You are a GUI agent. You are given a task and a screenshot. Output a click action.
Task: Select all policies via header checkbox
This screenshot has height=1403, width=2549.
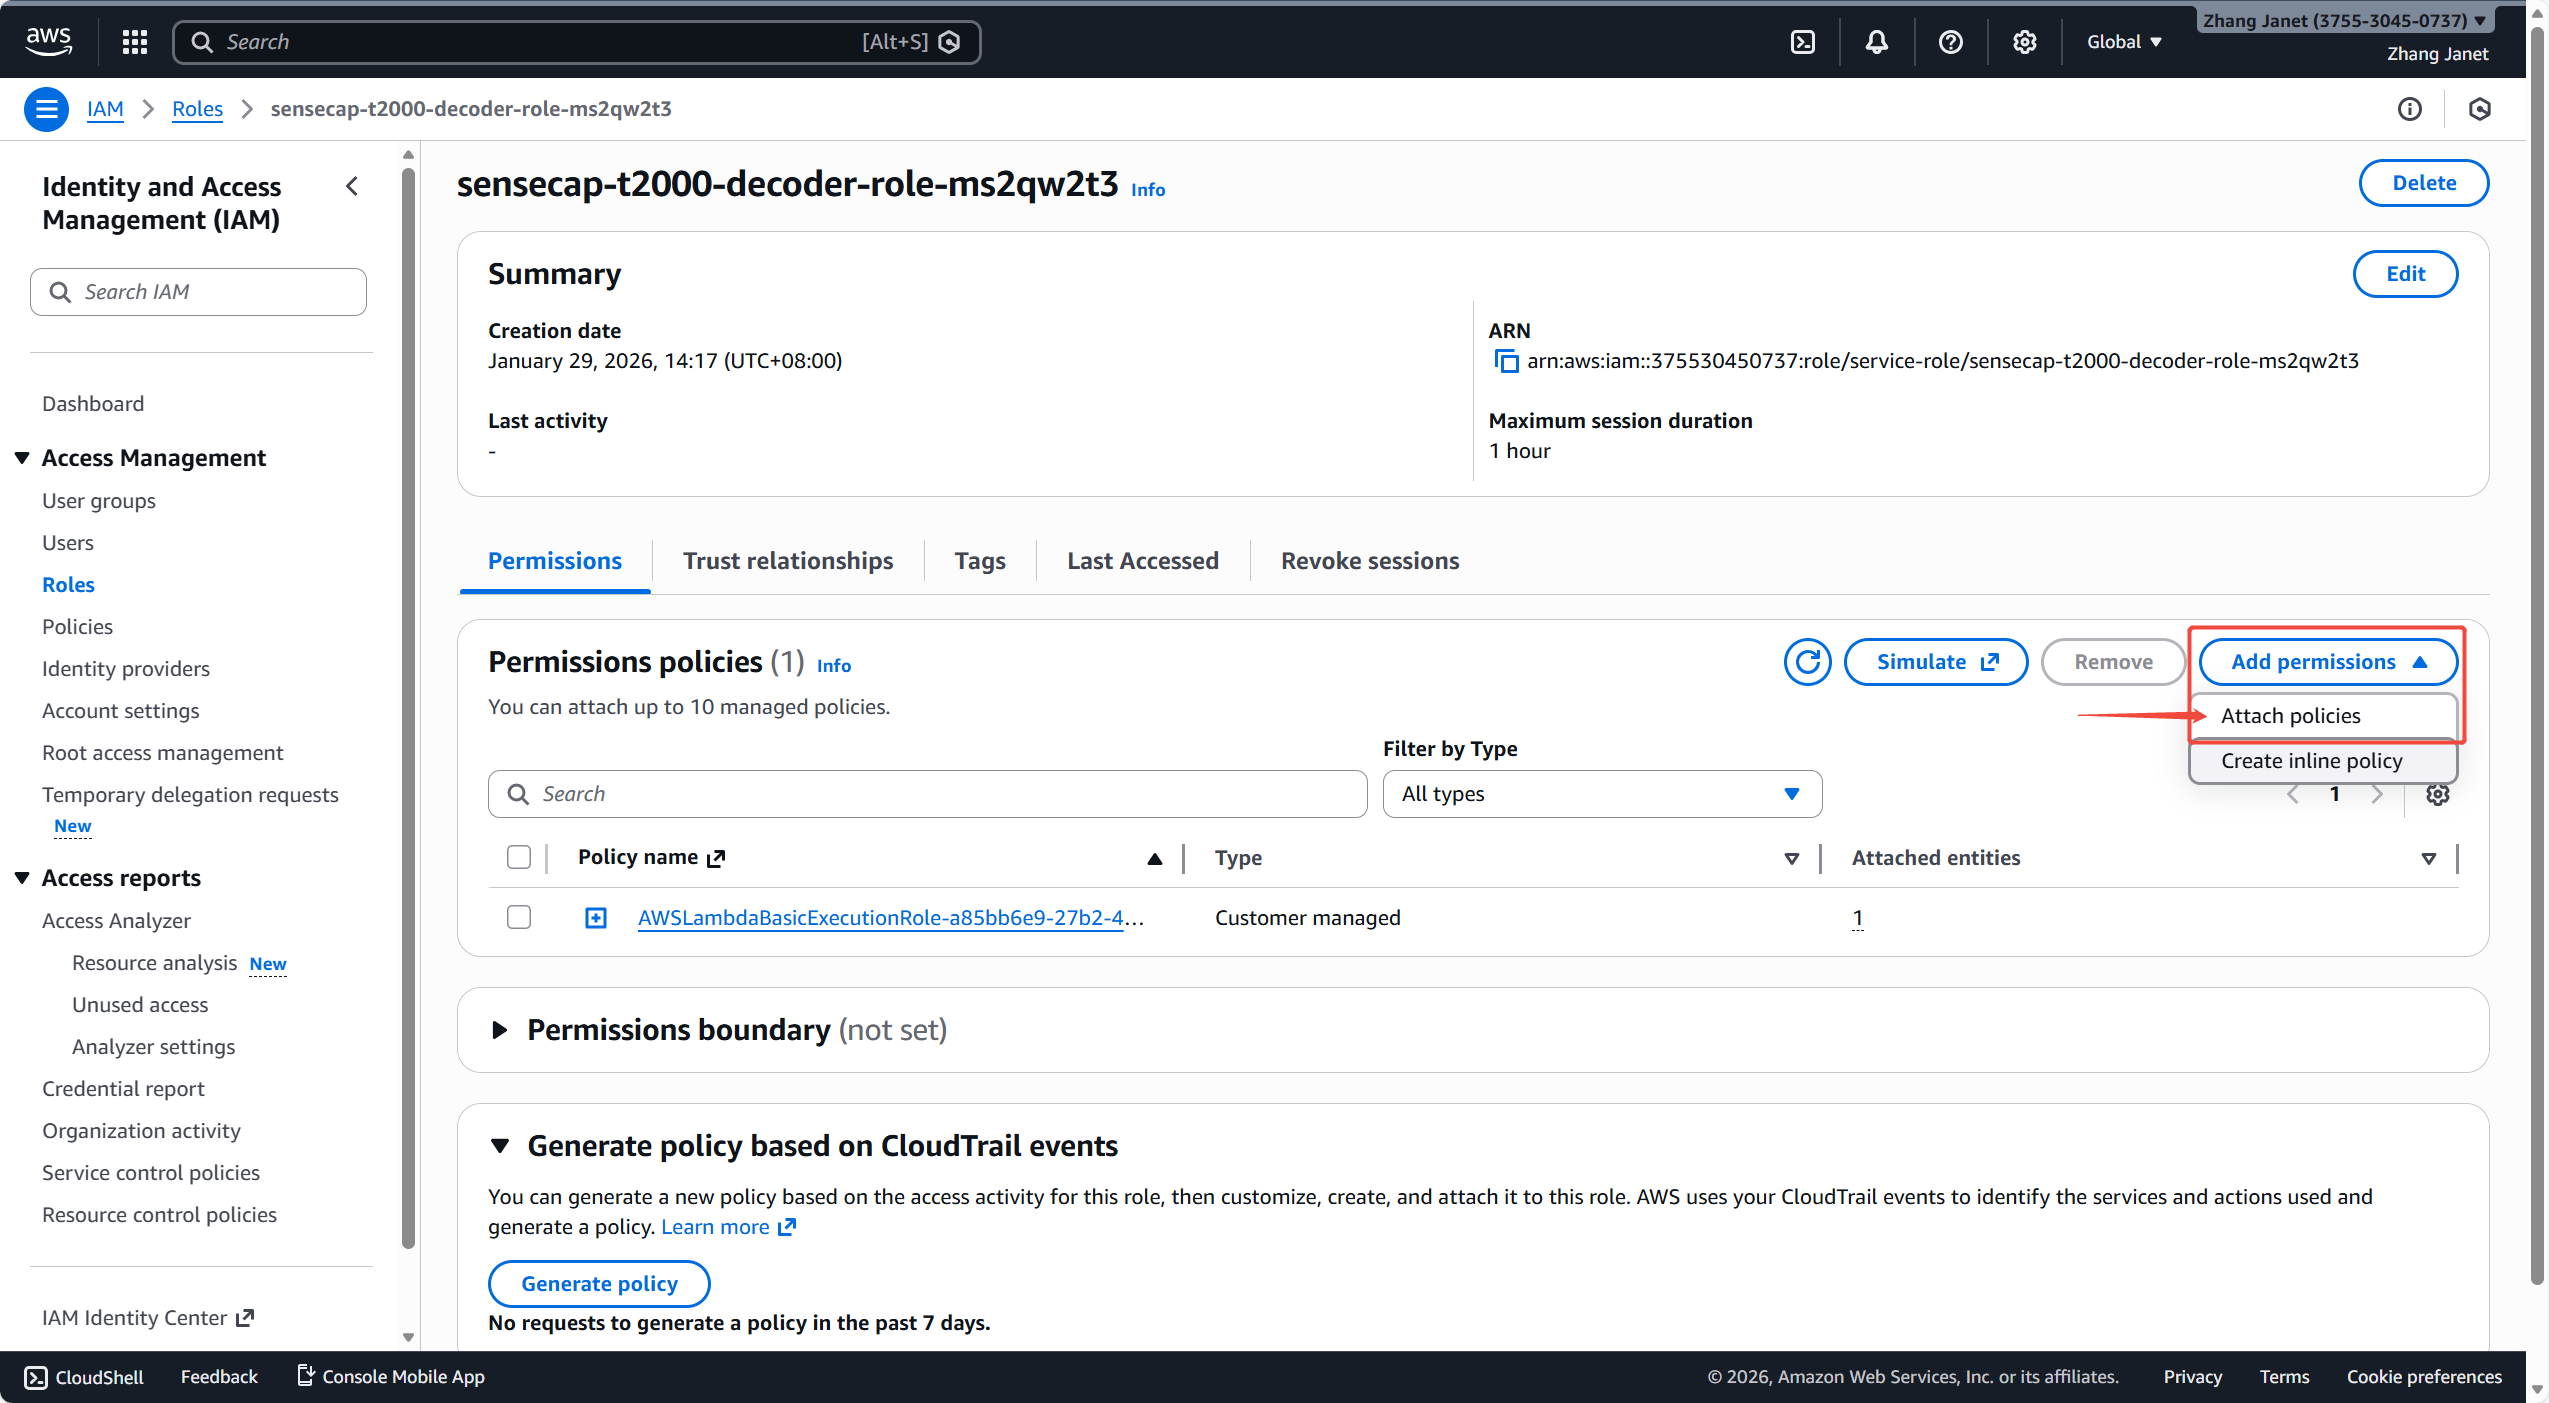(x=519, y=857)
